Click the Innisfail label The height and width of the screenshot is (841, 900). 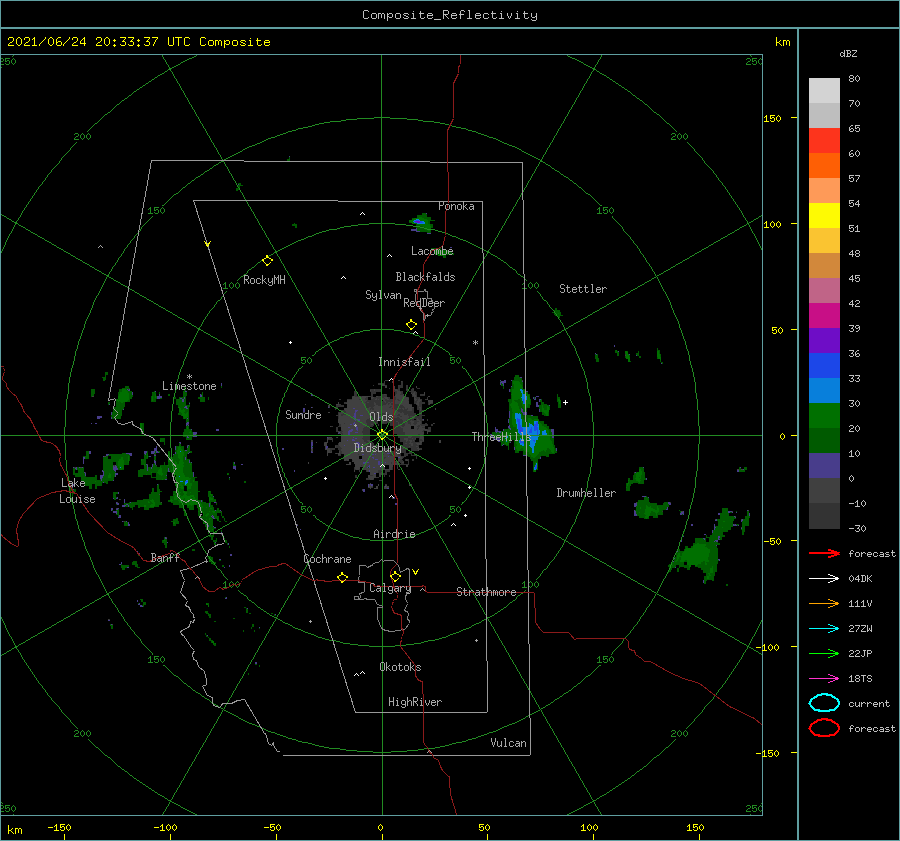[x=404, y=362]
